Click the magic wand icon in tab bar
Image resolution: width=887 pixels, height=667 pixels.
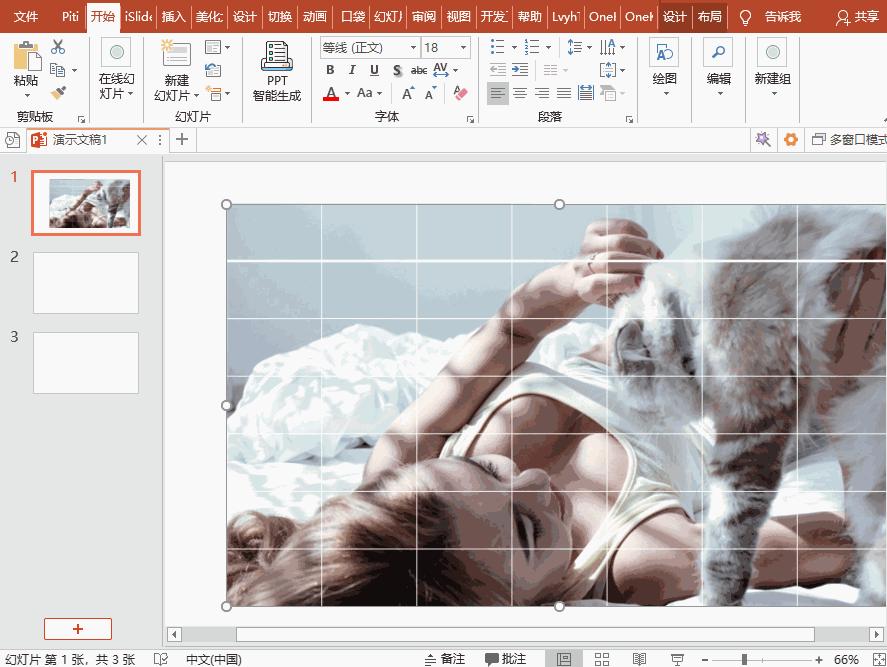point(763,139)
